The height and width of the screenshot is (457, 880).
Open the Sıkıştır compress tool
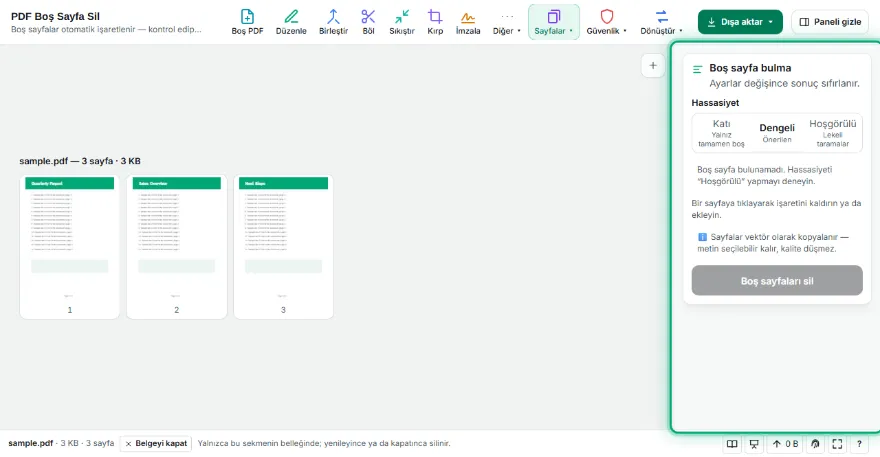point(402,22)
